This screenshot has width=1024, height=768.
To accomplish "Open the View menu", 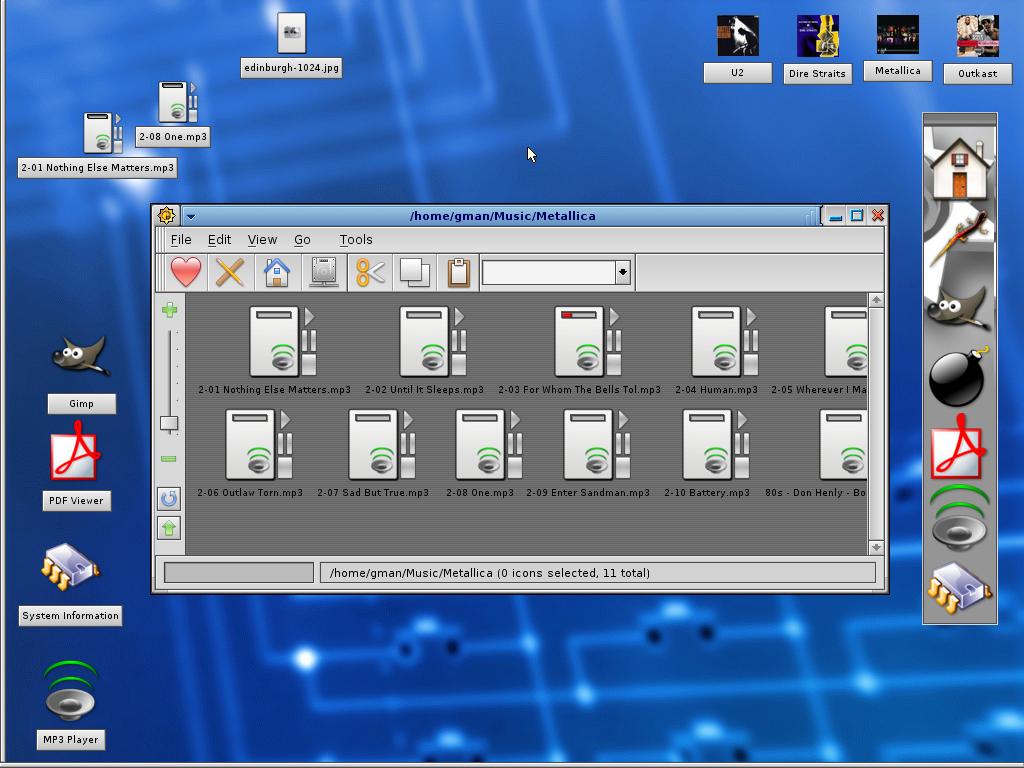I will pos(263,240).
